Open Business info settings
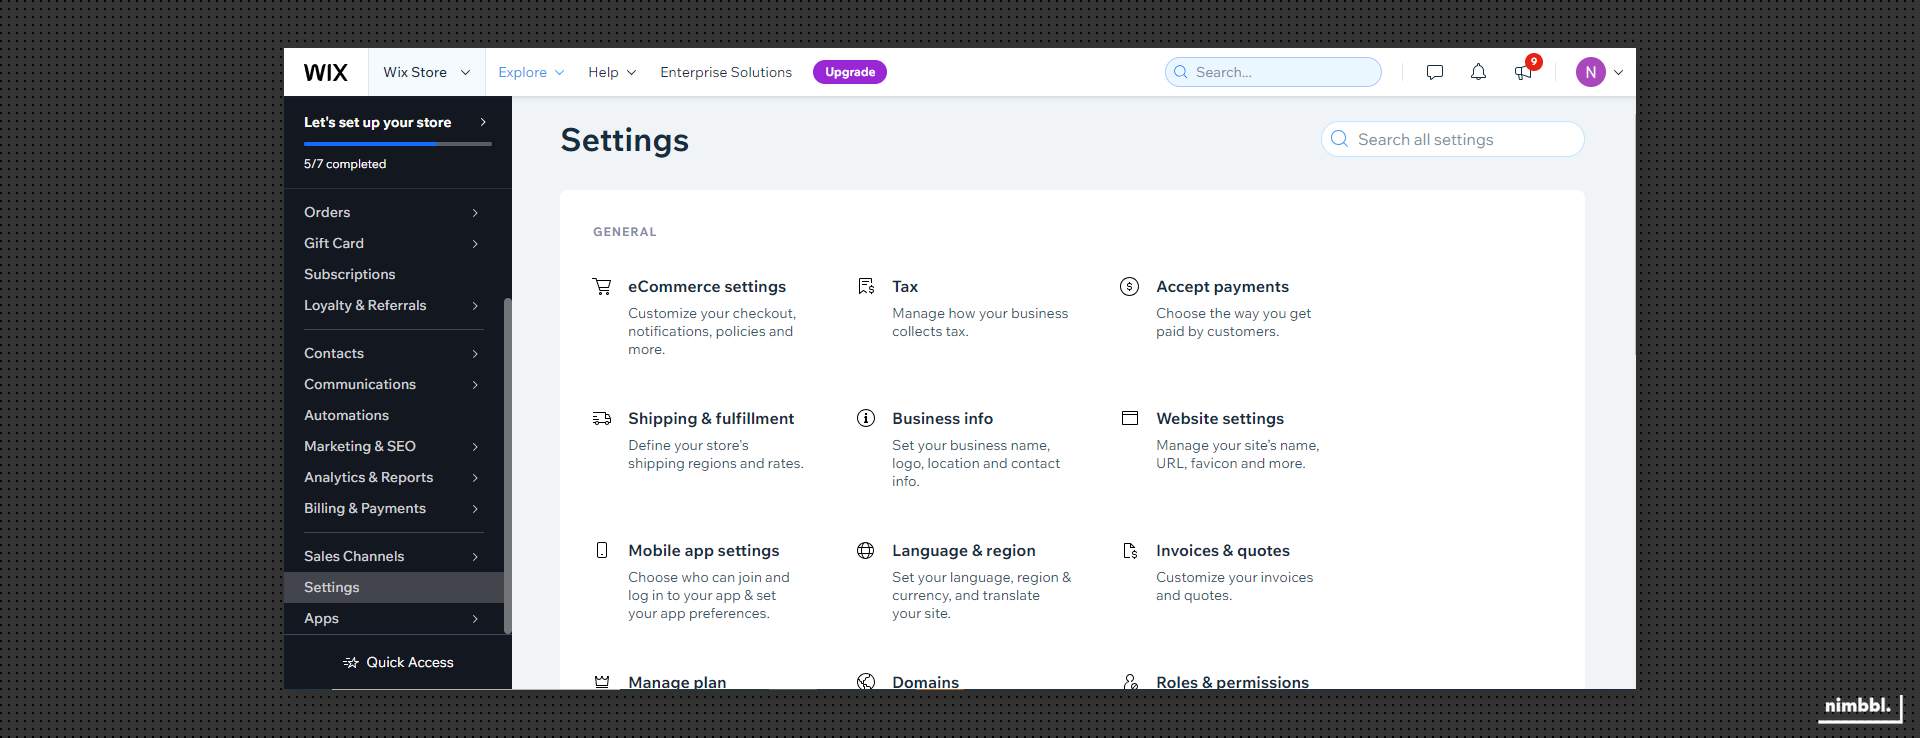 click(942, 418)
